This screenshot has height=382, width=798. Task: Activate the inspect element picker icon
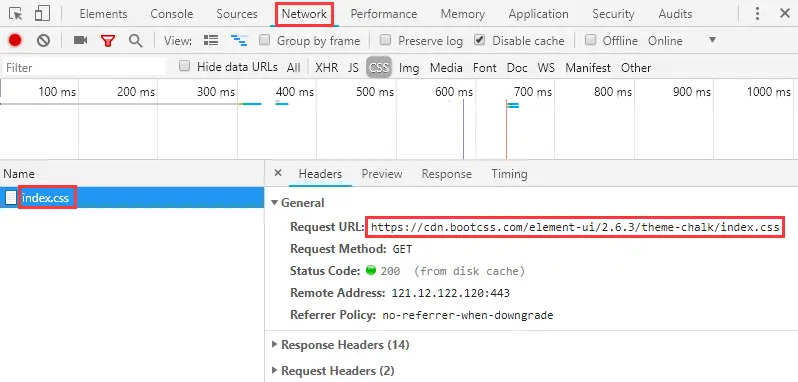16,14
